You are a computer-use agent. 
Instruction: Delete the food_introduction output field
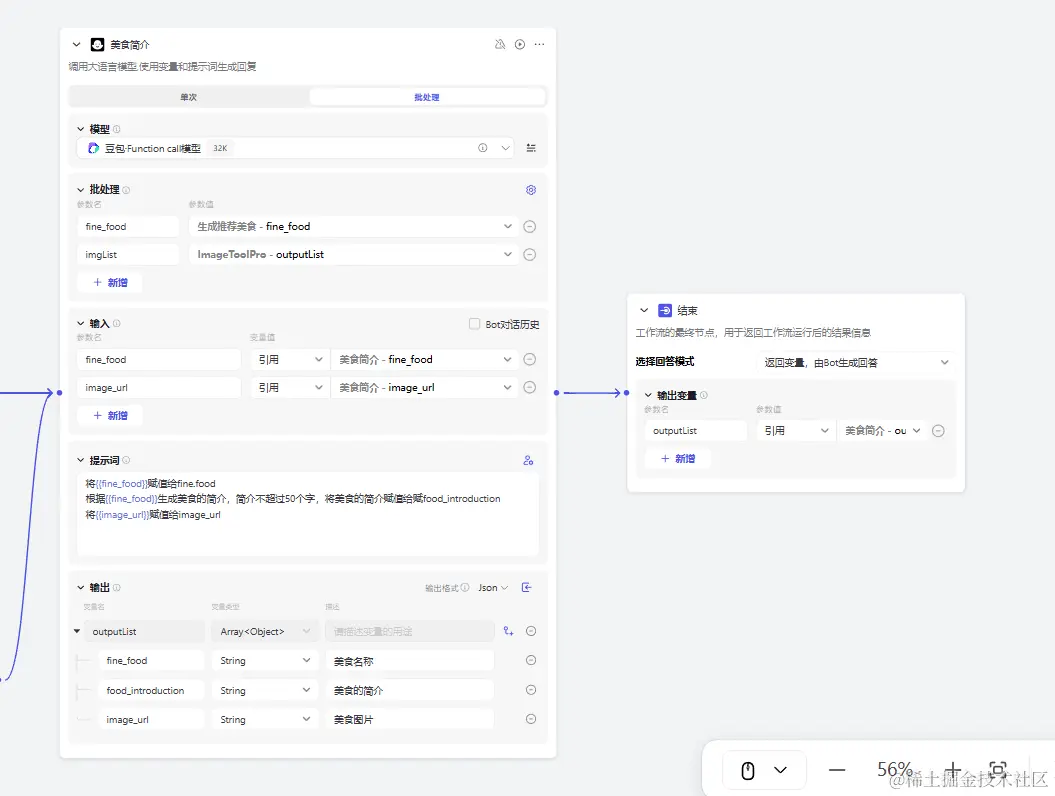click(x=531, y=690)
